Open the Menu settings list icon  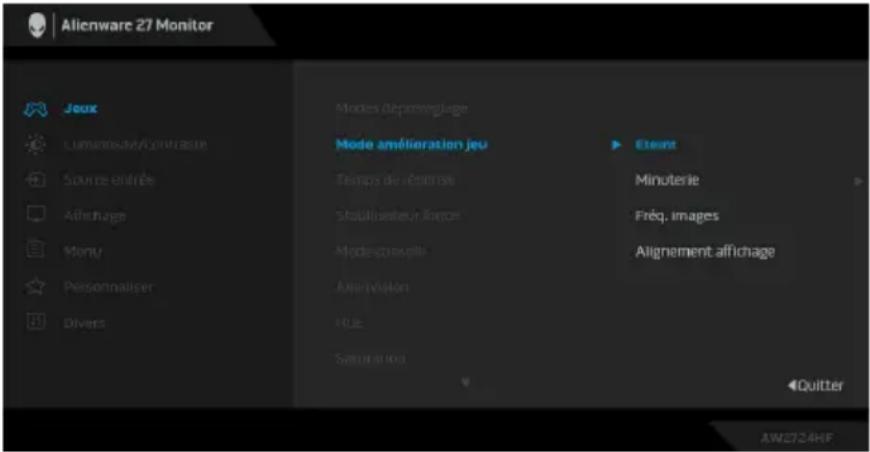(x=36, y=251)
